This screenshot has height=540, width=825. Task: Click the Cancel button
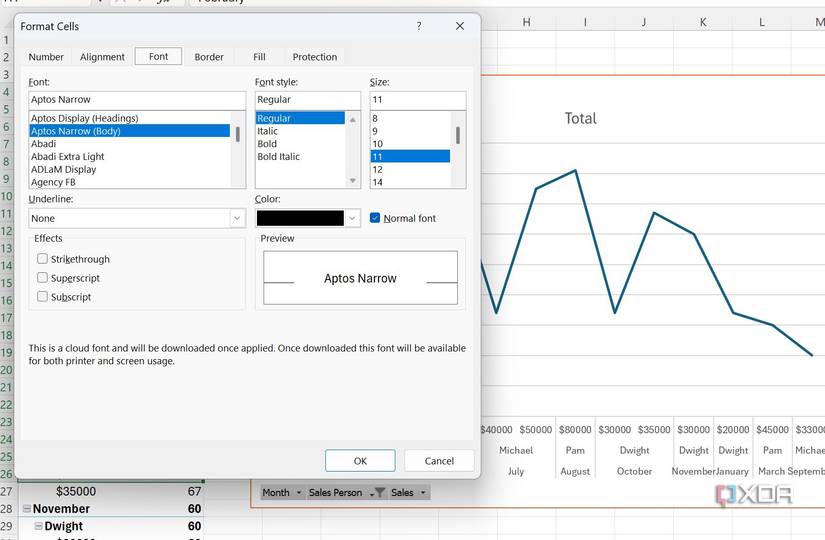click(439, 461)
